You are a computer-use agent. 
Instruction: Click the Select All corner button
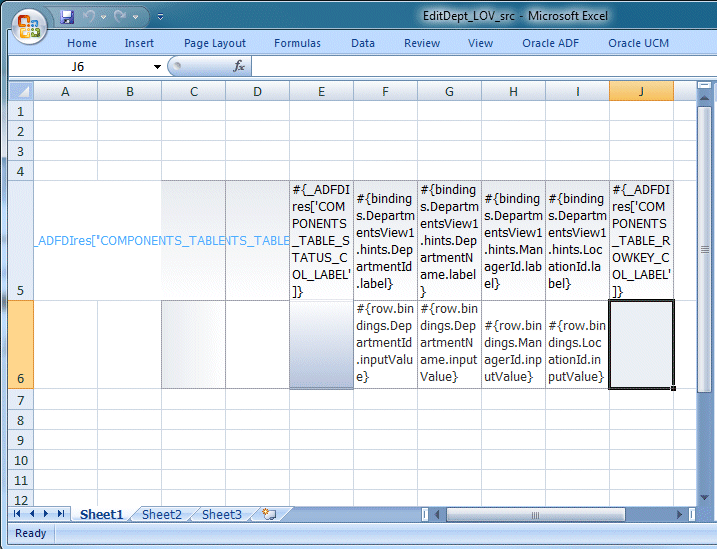pyautogui.click(x=21, y=91)
